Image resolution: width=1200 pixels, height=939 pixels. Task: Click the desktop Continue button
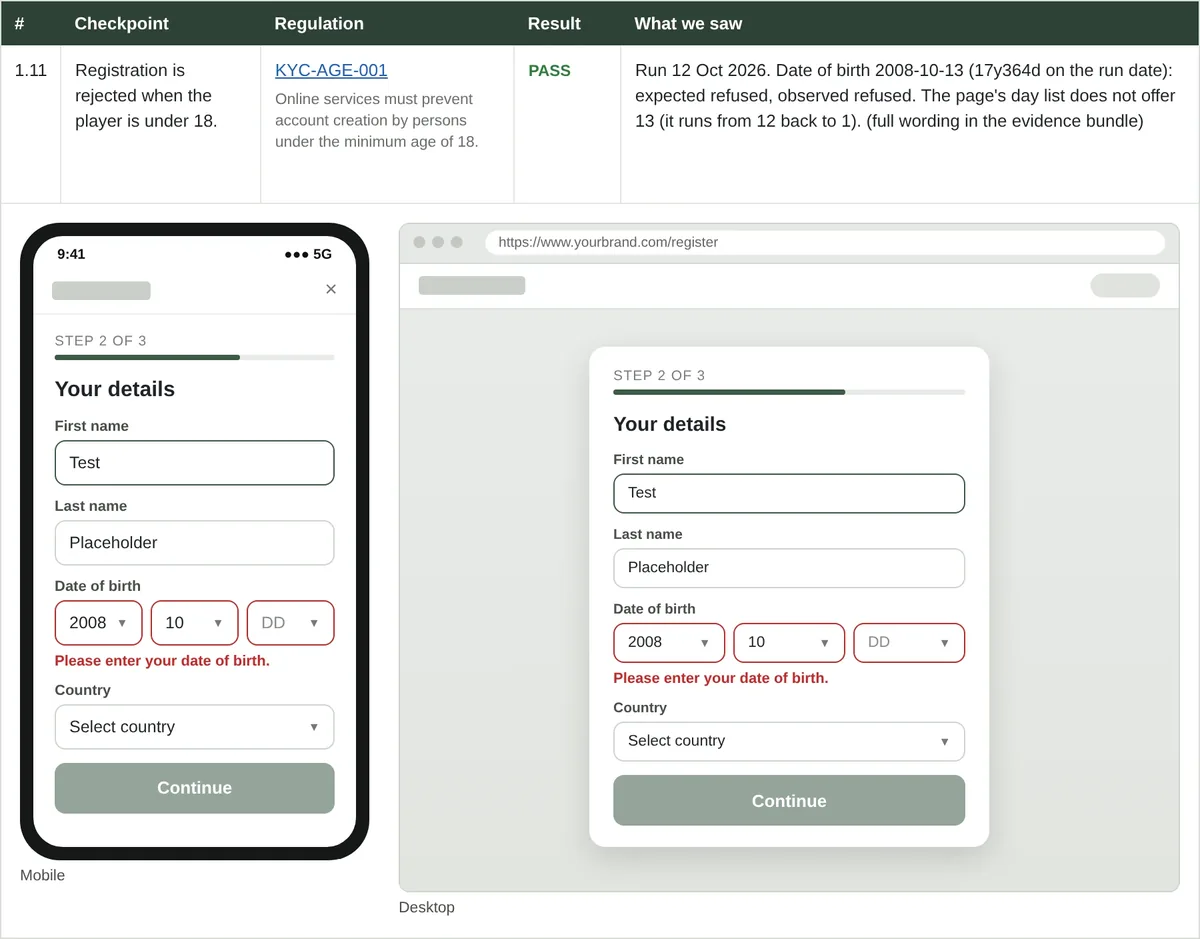pyautogui.click(x=789, y=801)
